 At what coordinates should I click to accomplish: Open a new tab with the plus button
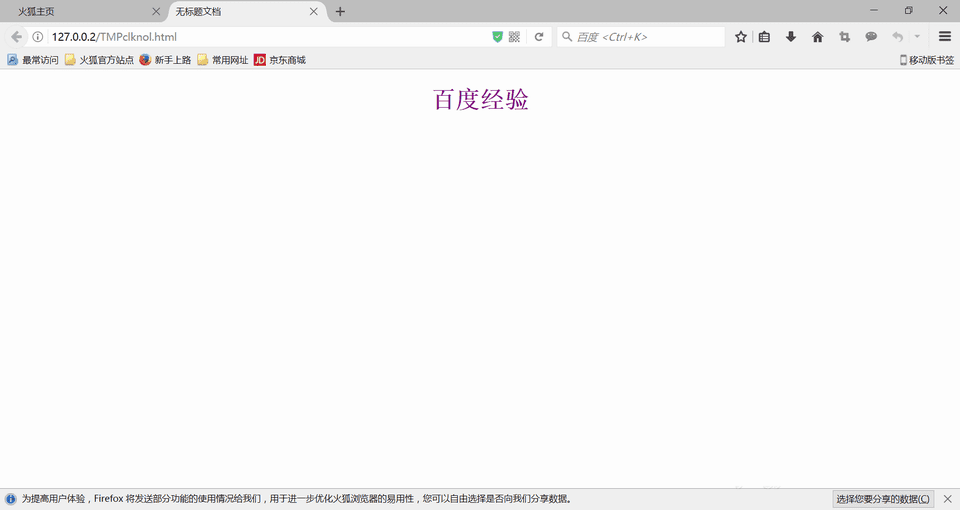tap(340, 12)
